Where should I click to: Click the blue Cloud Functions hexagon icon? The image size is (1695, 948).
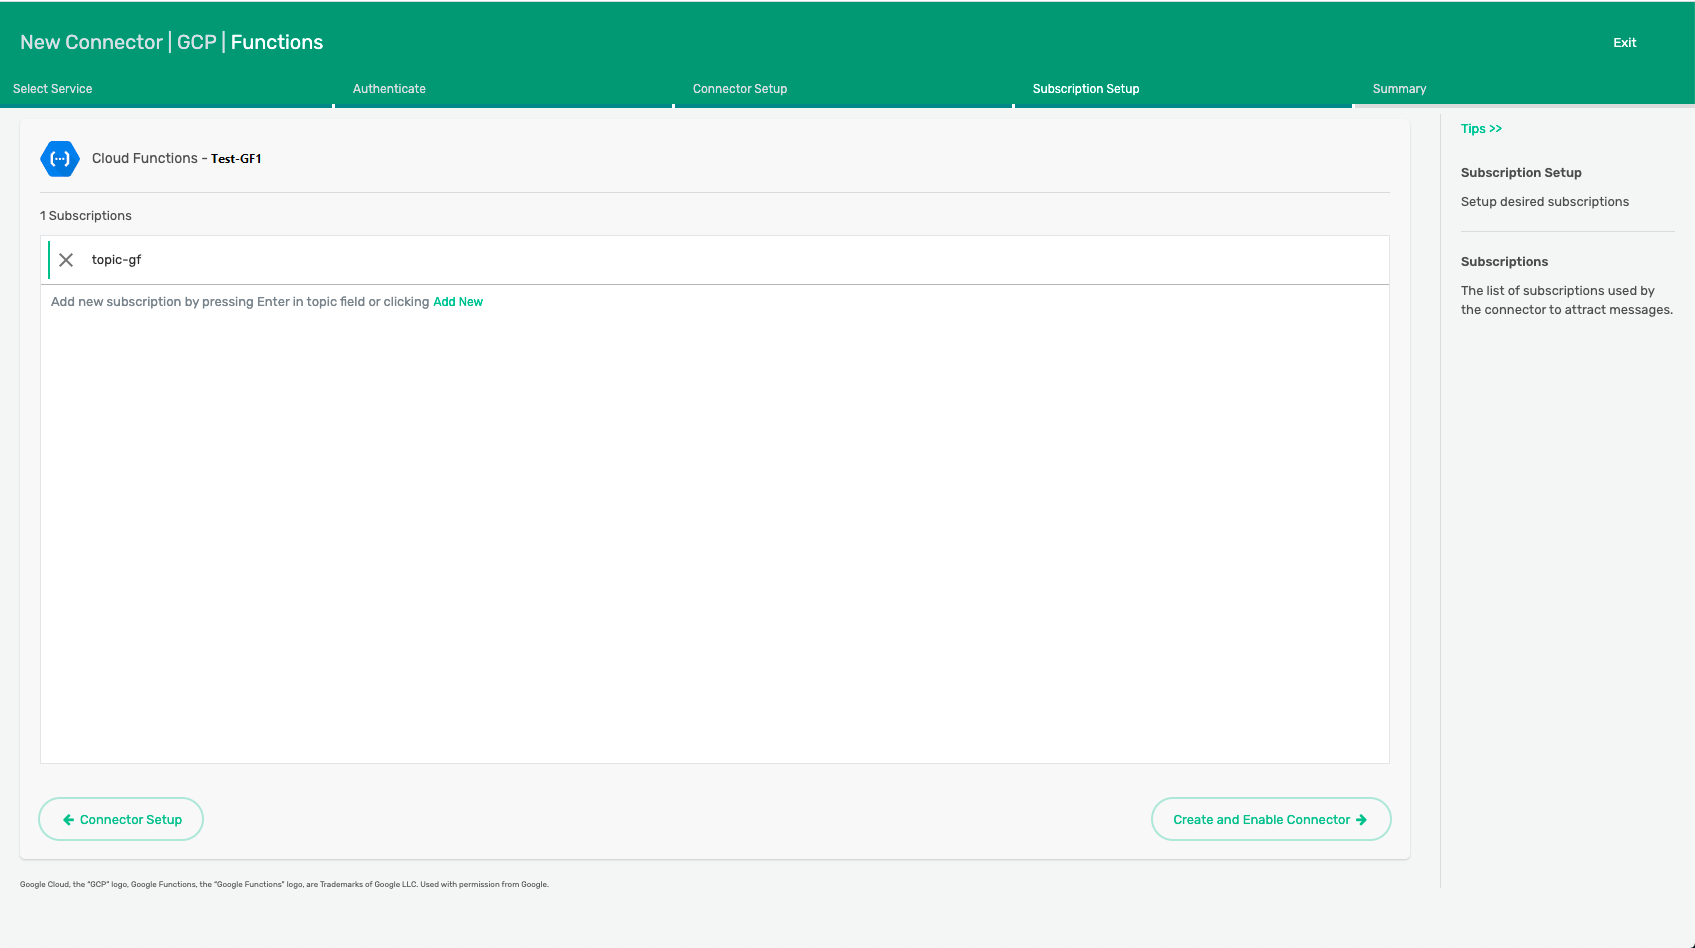[60, 159]
